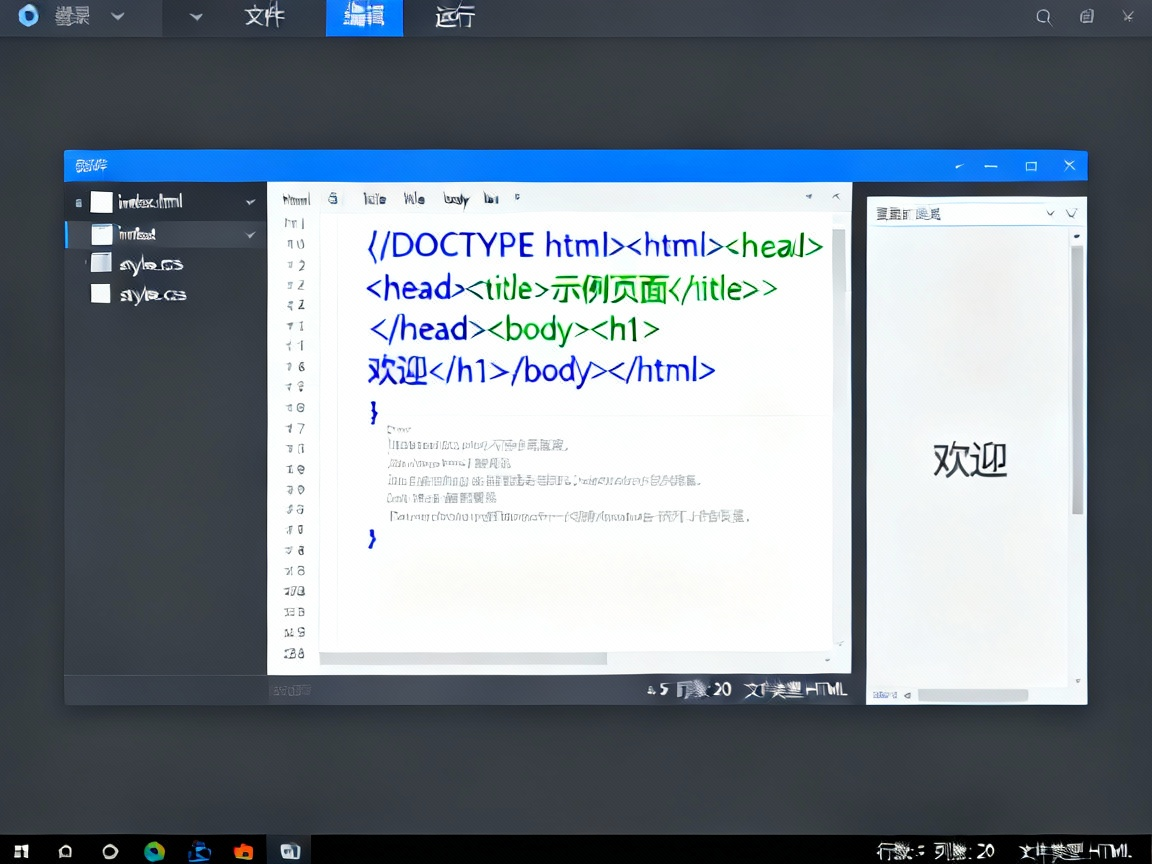This screenshot has height=864, width=1152.
Task: Open the 运行 menu
Action: pos(455,17)
